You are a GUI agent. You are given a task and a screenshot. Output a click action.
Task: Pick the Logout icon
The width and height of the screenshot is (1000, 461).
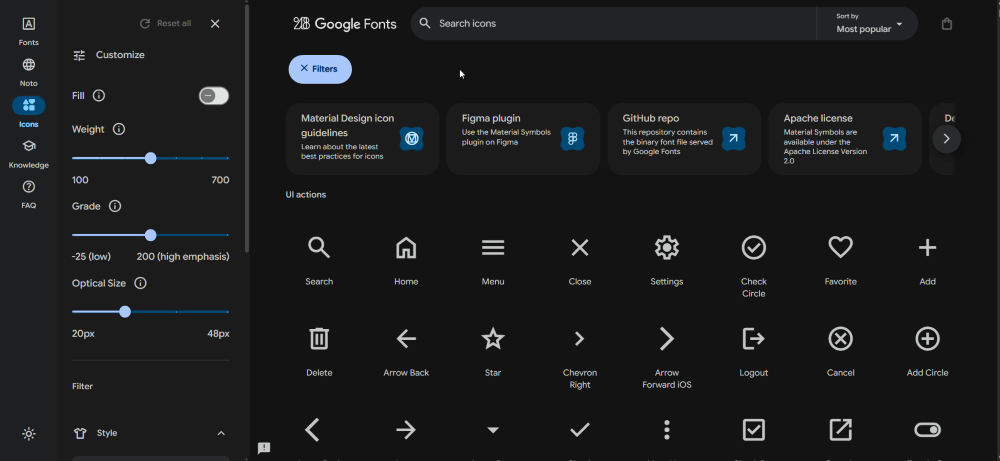pos(754,339)
